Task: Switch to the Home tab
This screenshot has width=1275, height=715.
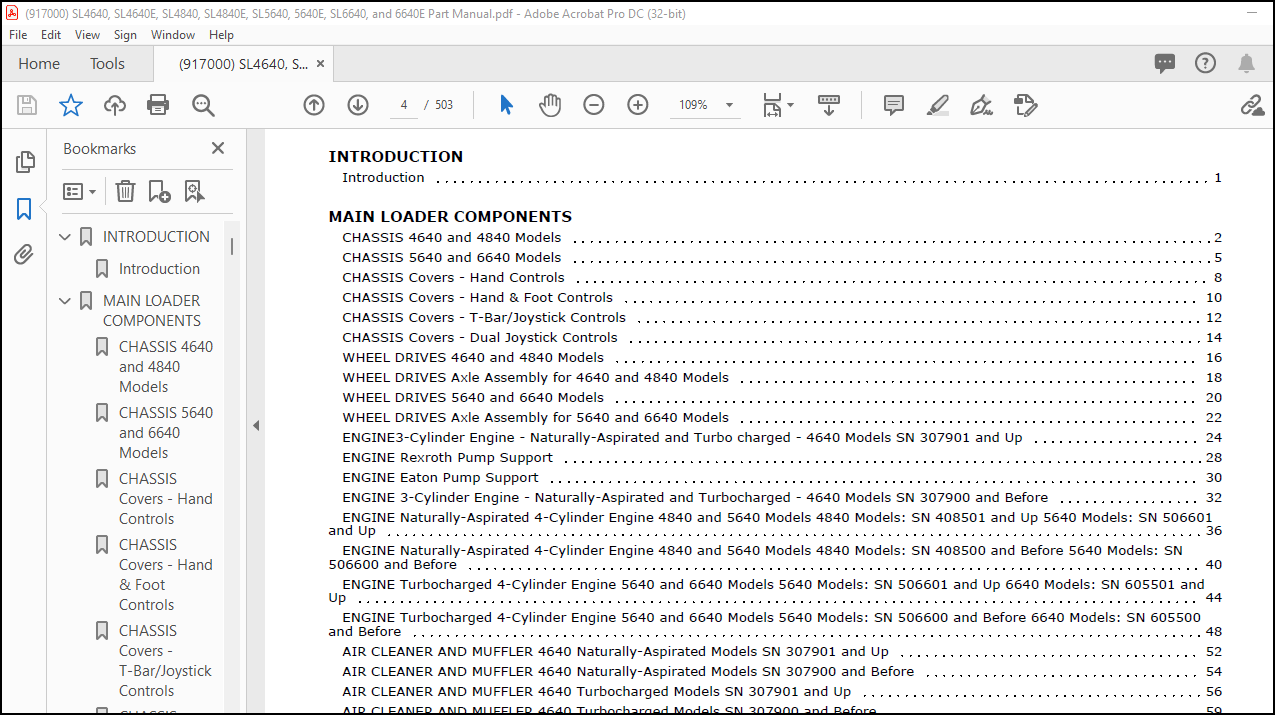Action: (x=39, y=63)
